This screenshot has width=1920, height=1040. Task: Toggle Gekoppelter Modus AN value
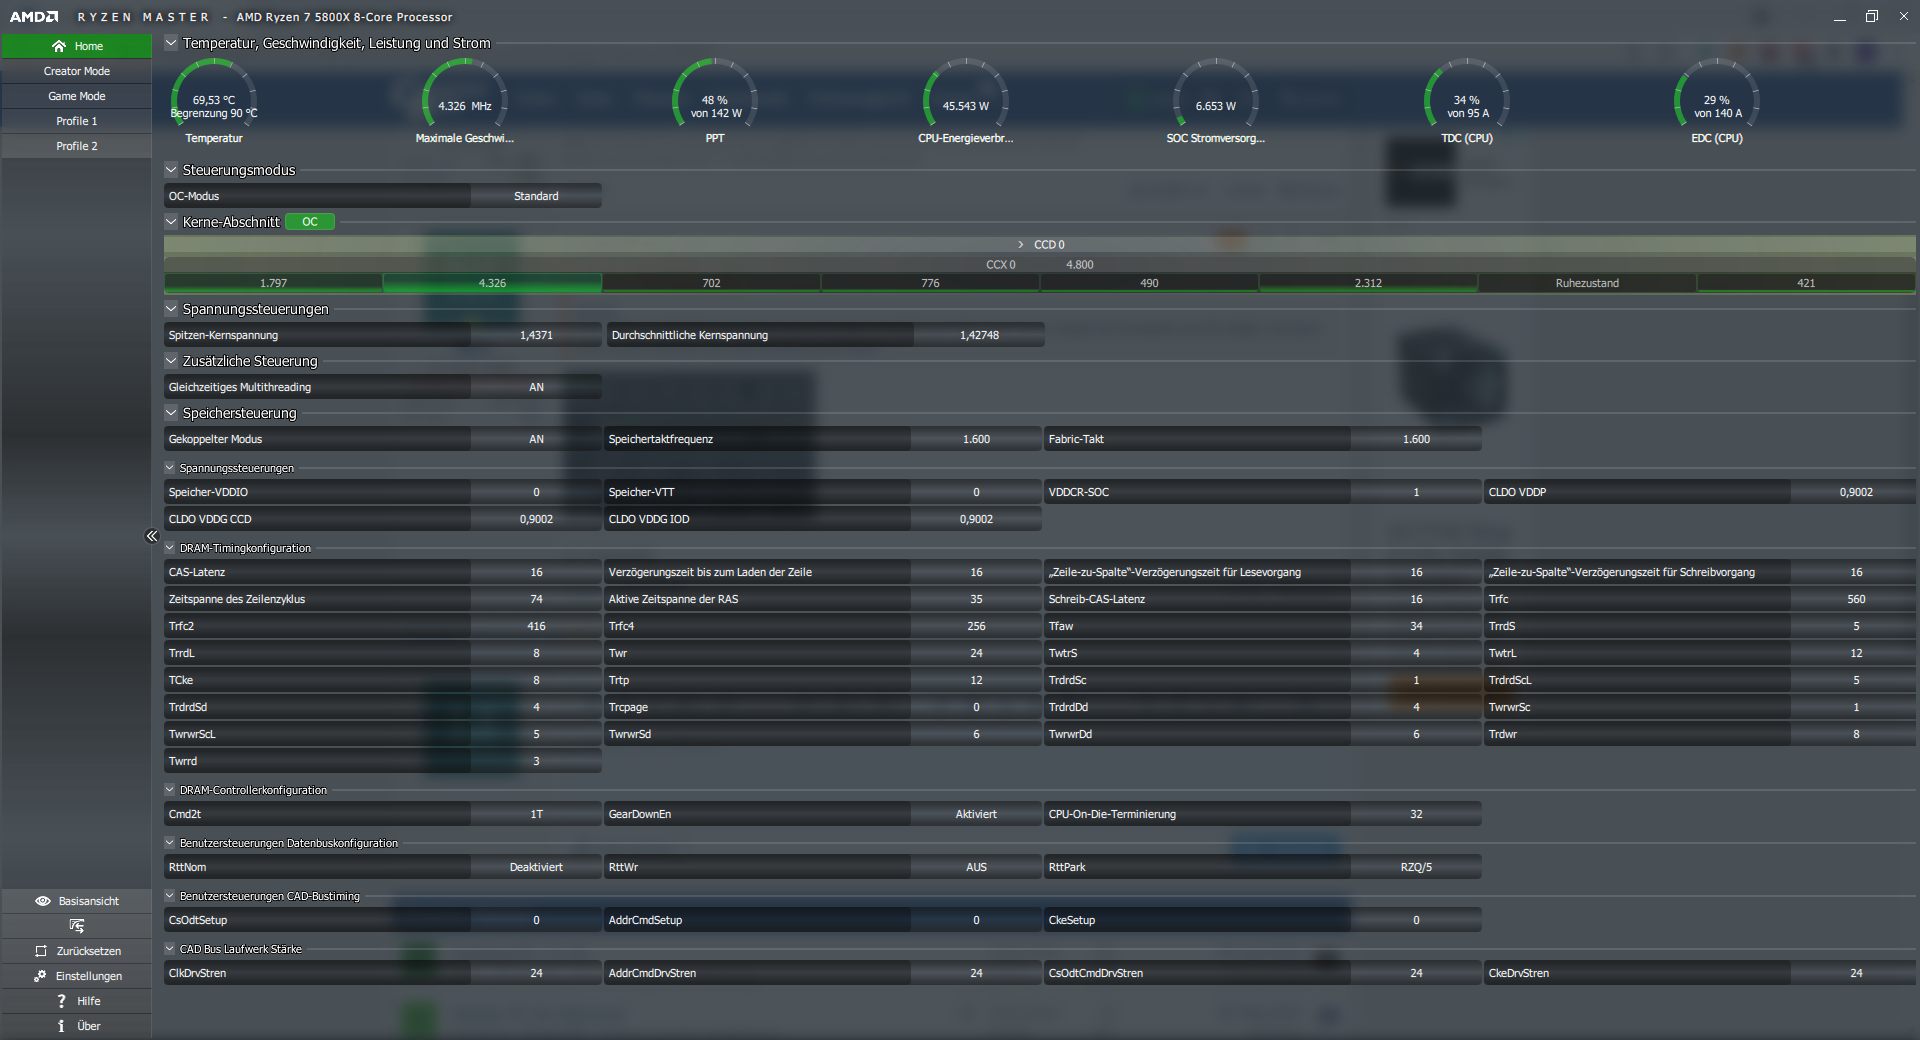click(x=536, y=439)
